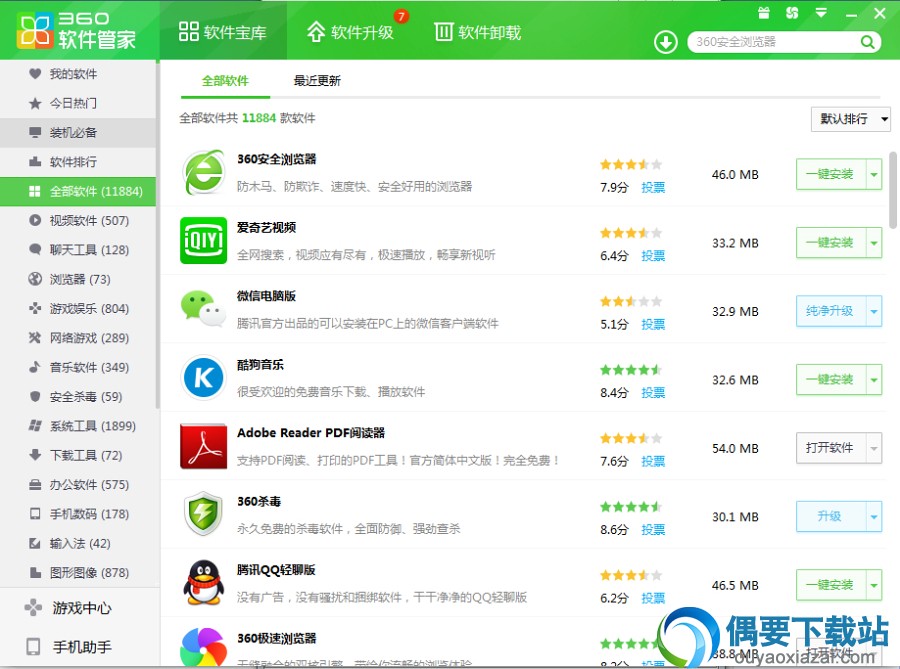Screen dimensions: 900x669
Task: Open 软件排行 in sidebar
Action: pyautogui.click(x=78, y=162)
